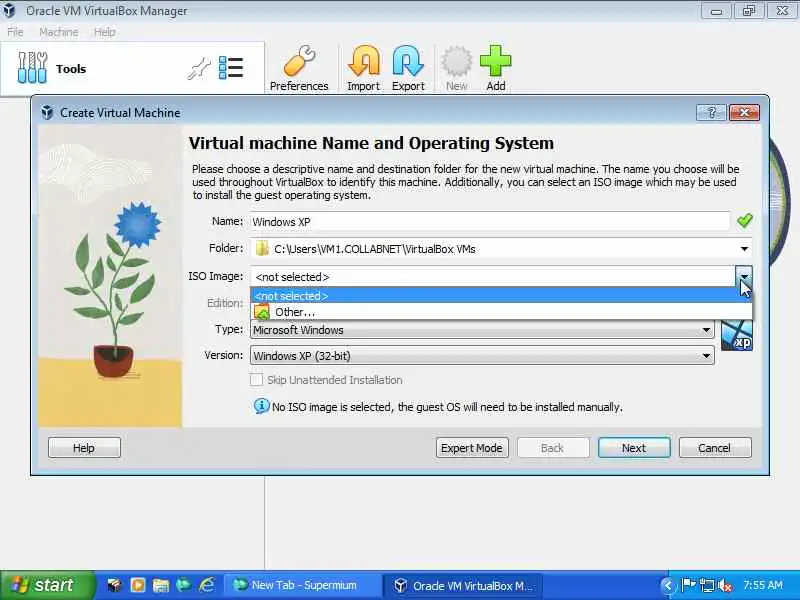This screenshot has width=800, height=600.
Task: Open the Help menu in the menu bar
Action: 105,32
